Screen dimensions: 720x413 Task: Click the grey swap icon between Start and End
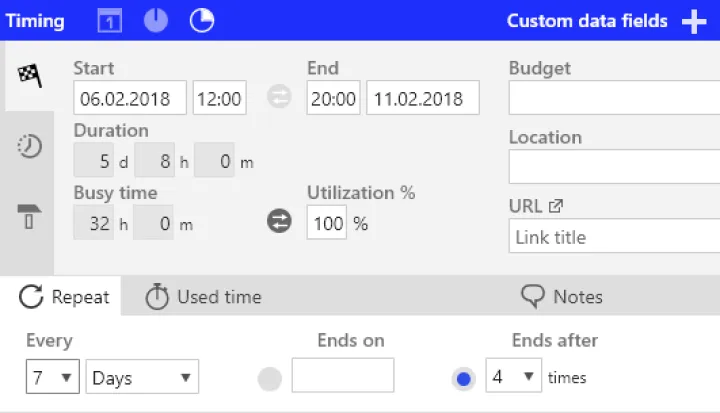click(x=279, y=97)
